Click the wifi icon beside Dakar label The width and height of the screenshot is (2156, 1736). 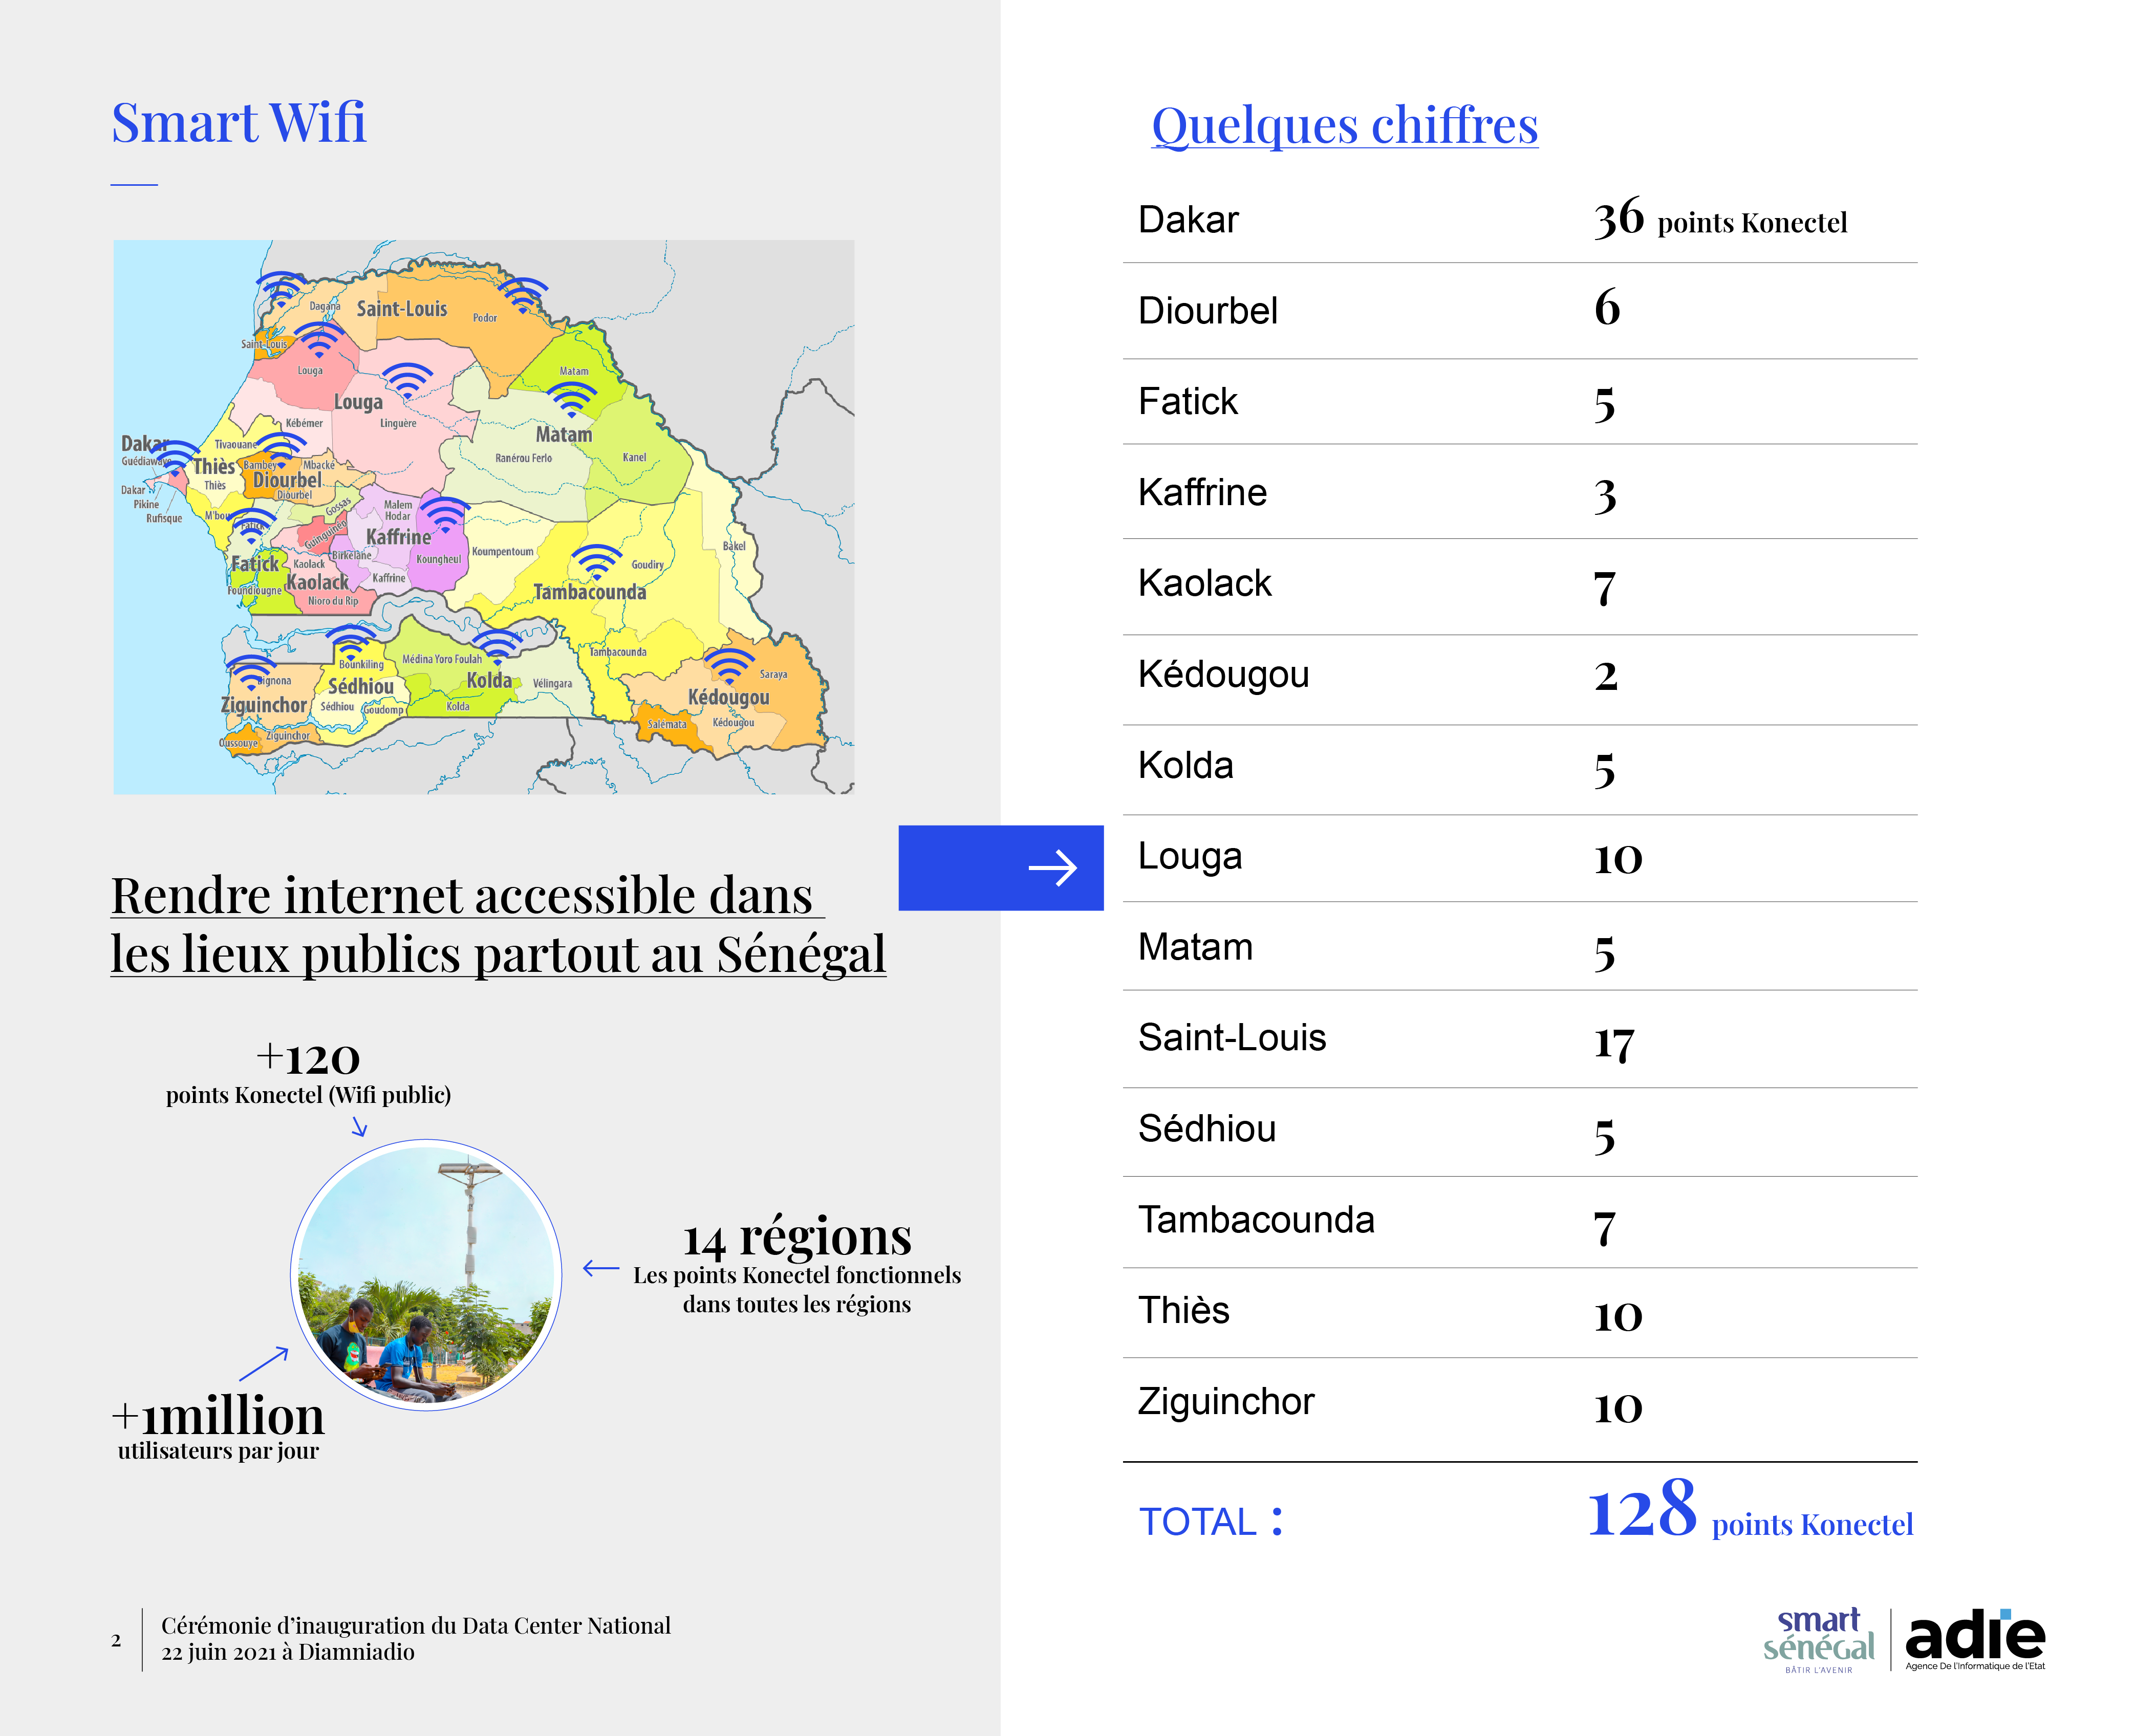176,457
